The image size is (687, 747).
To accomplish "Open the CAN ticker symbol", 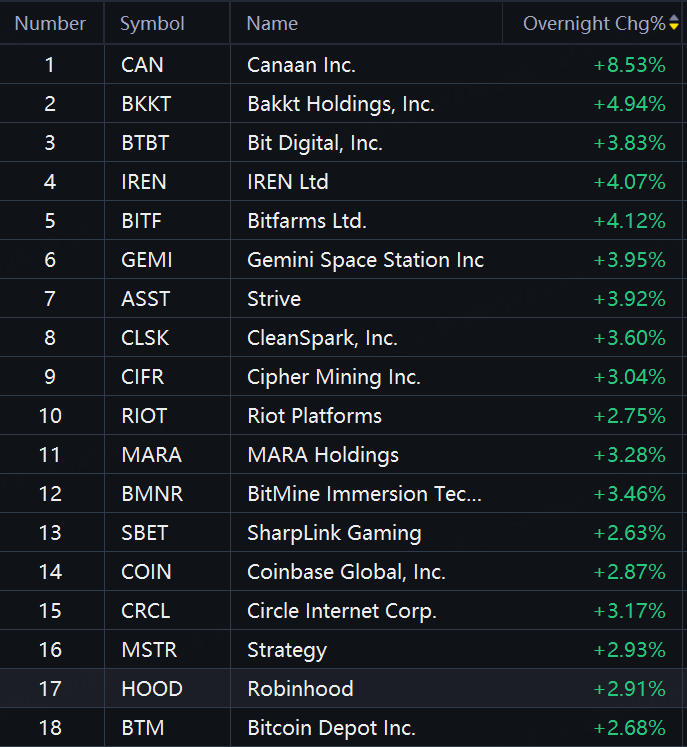I will point(142,65).
